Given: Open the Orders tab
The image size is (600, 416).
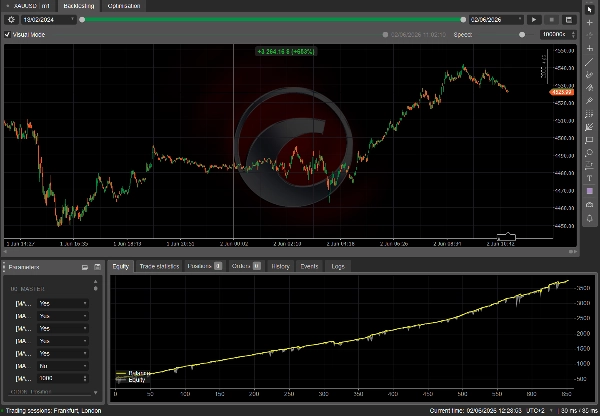Looking at the screenshot, I should [246, 266].
